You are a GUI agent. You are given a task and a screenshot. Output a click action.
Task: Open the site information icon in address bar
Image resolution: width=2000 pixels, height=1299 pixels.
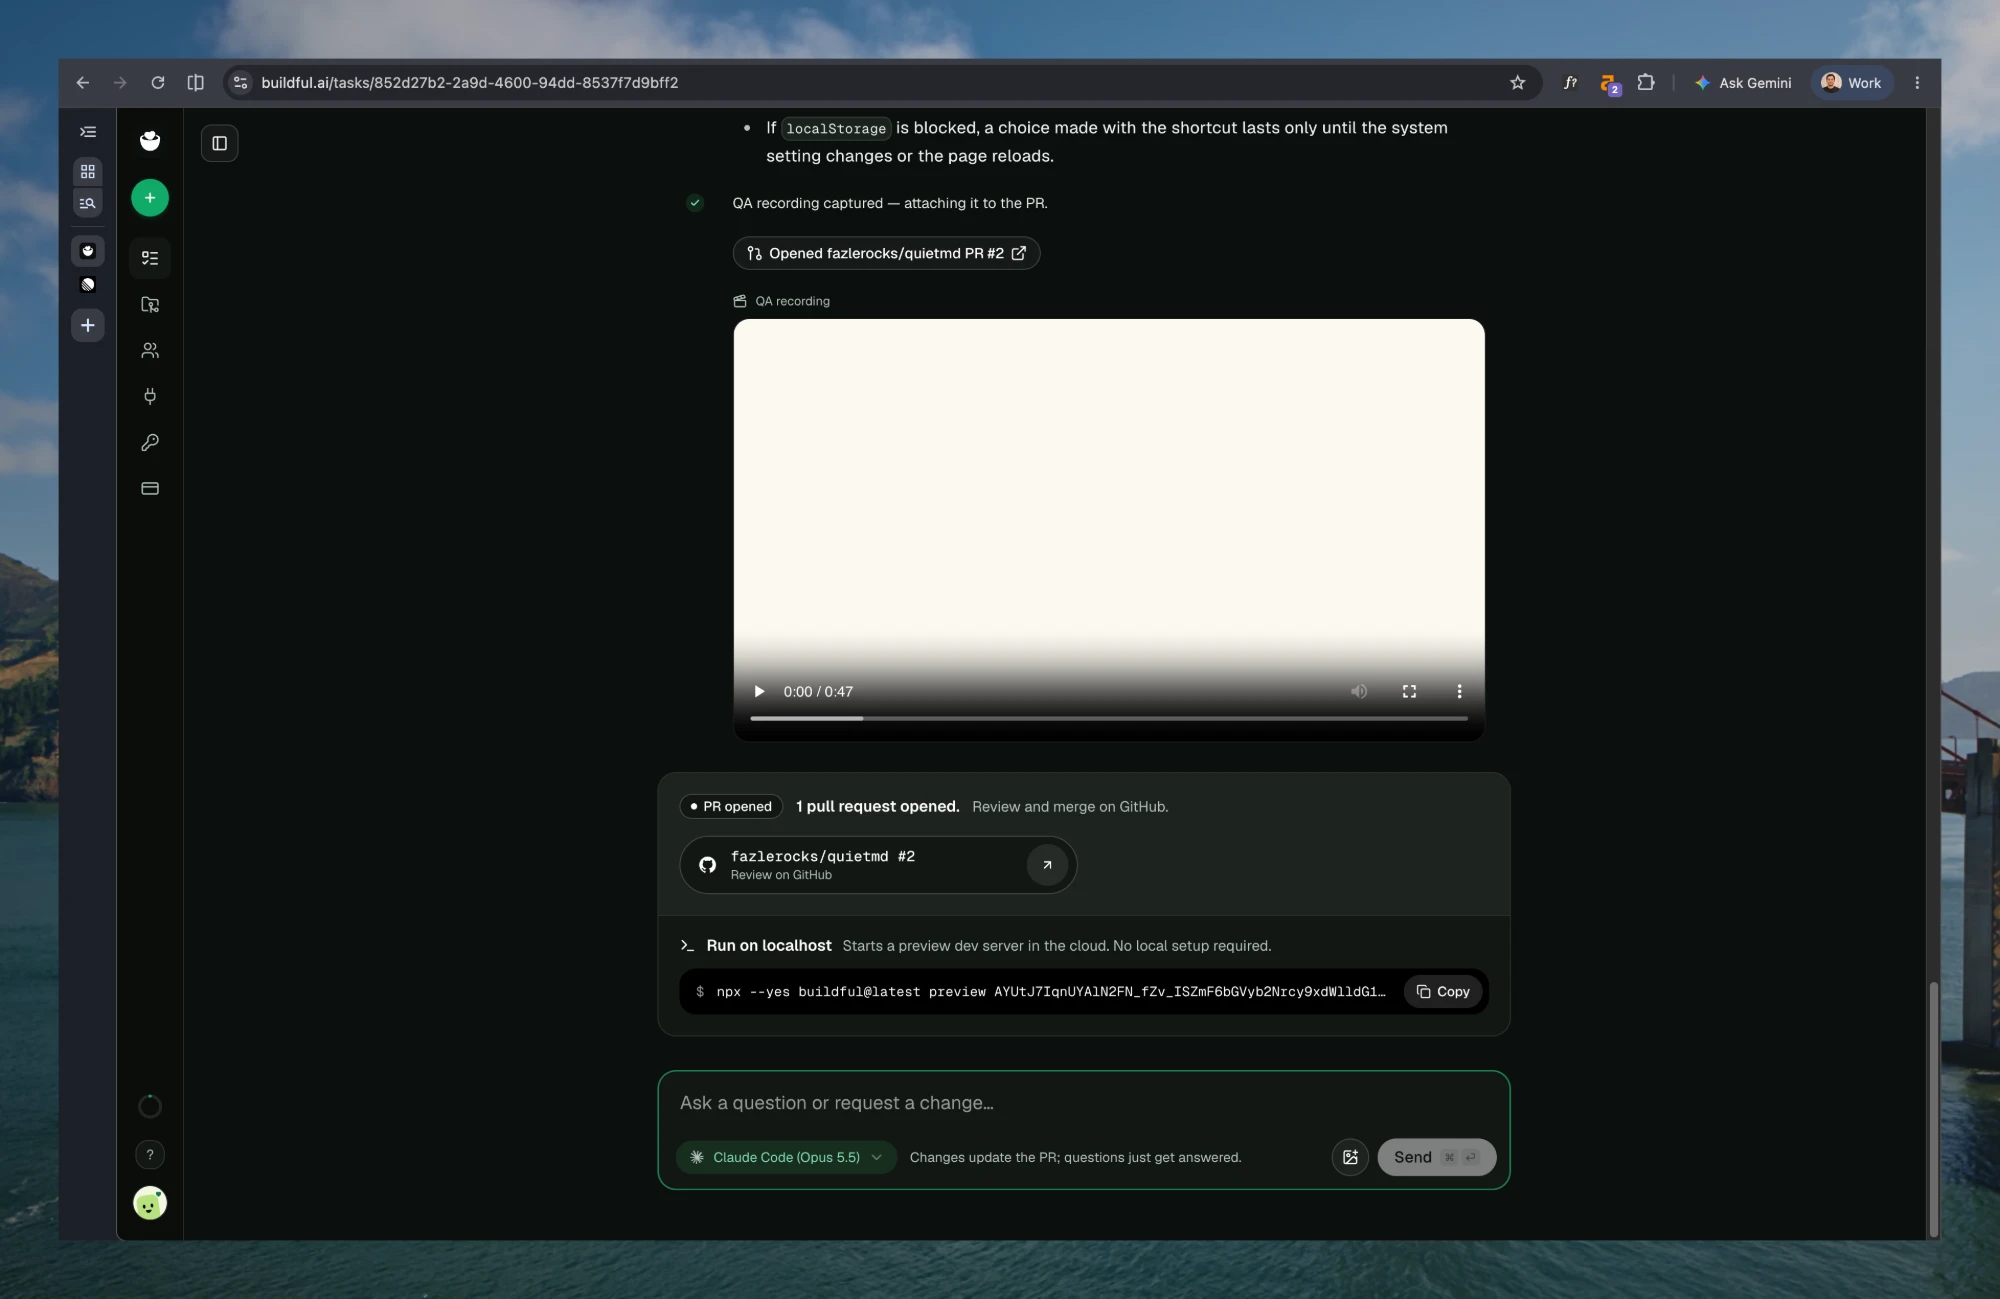point(240,83)
